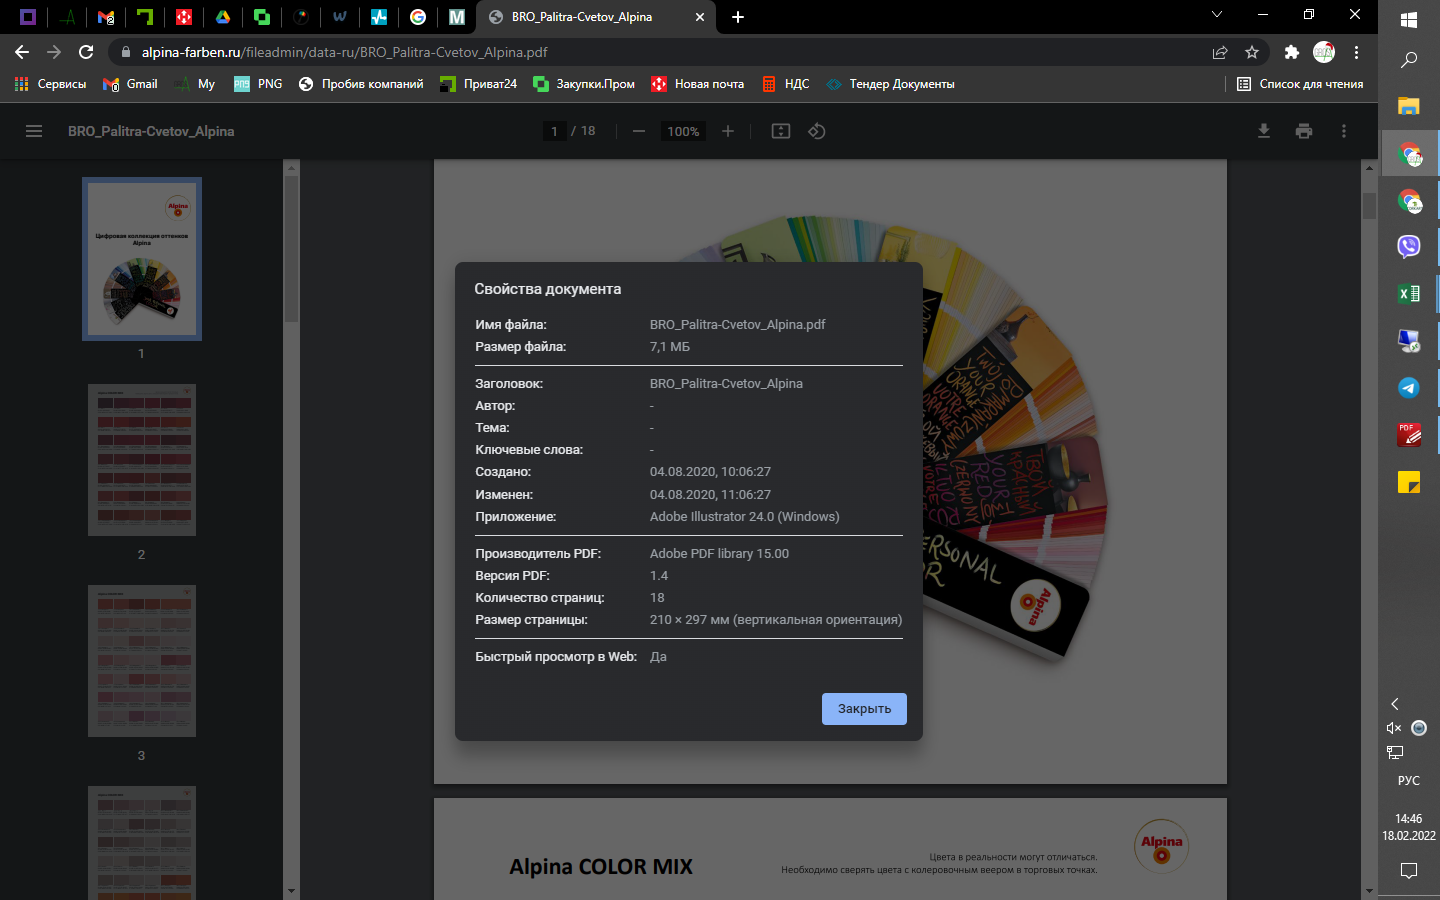The image size is (1440, 900).
Task: Open the Gmail bookmark
Action: (x=130, y=84)
